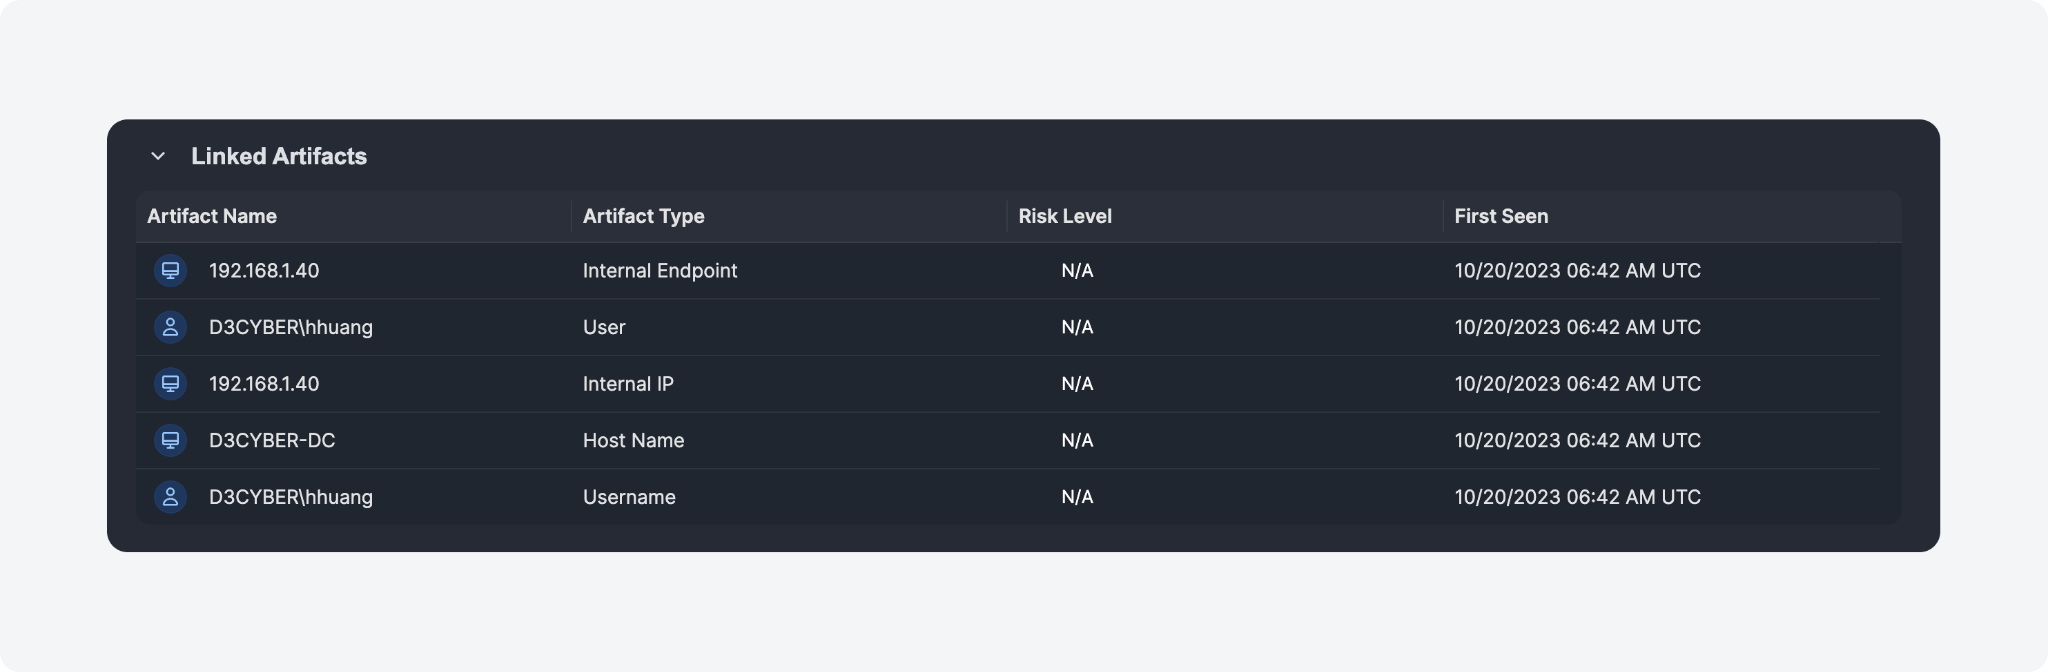
Task: Click the D3CYBER-DC host computer icon
Action: click(x=171, y=440)
